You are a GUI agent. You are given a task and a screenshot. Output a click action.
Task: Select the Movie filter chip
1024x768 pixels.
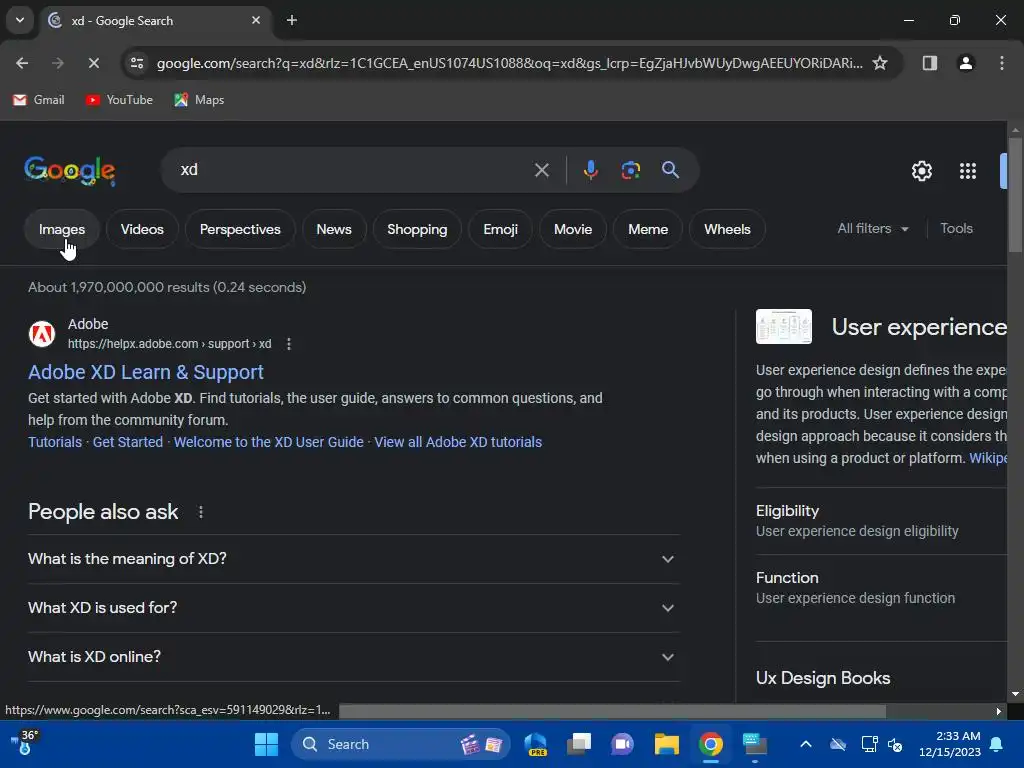[573, 229]
